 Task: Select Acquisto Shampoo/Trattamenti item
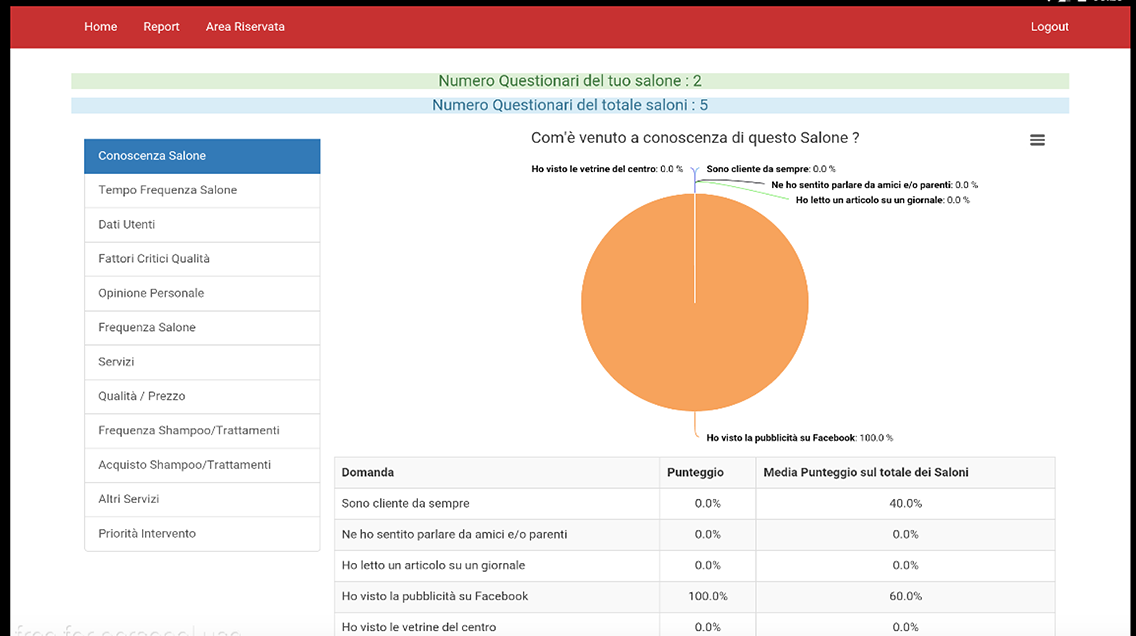tap(202, 465)
